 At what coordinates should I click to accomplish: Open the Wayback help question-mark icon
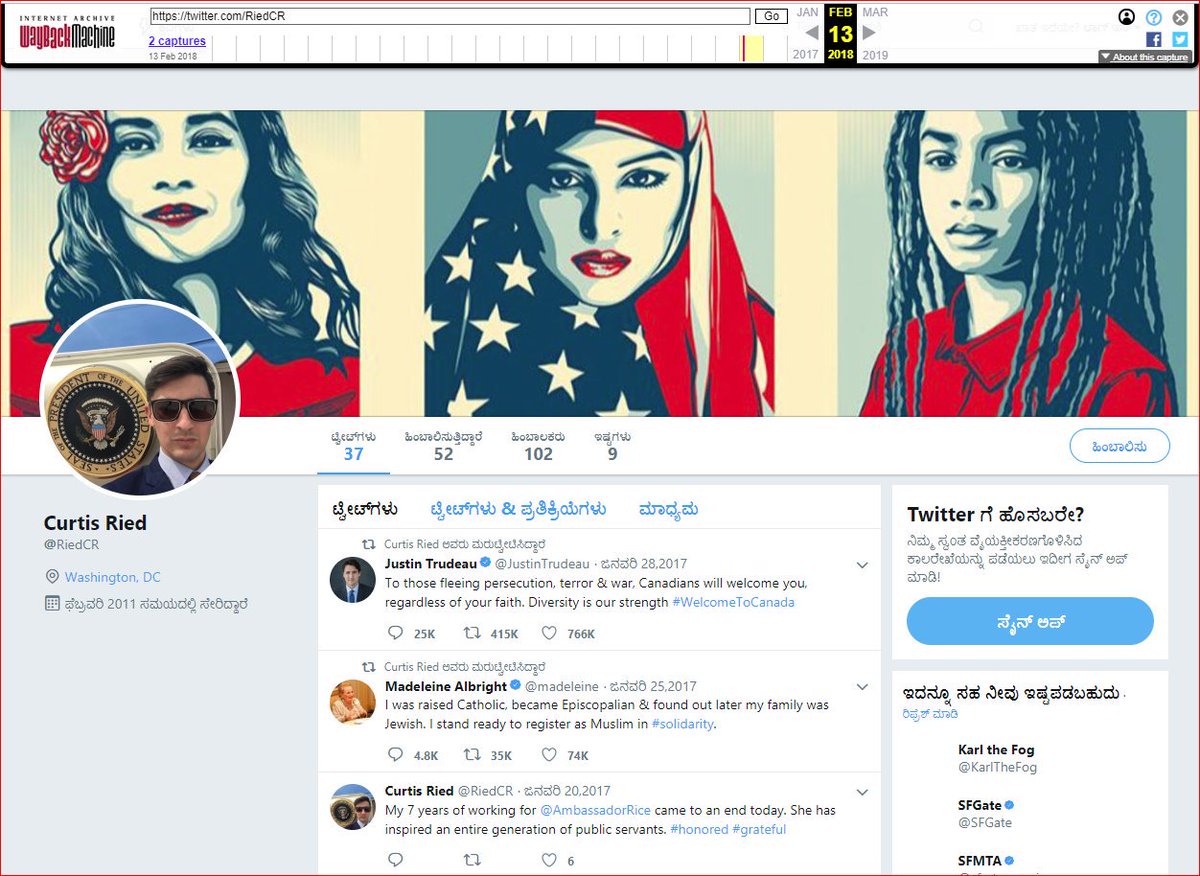point(1154,17)
